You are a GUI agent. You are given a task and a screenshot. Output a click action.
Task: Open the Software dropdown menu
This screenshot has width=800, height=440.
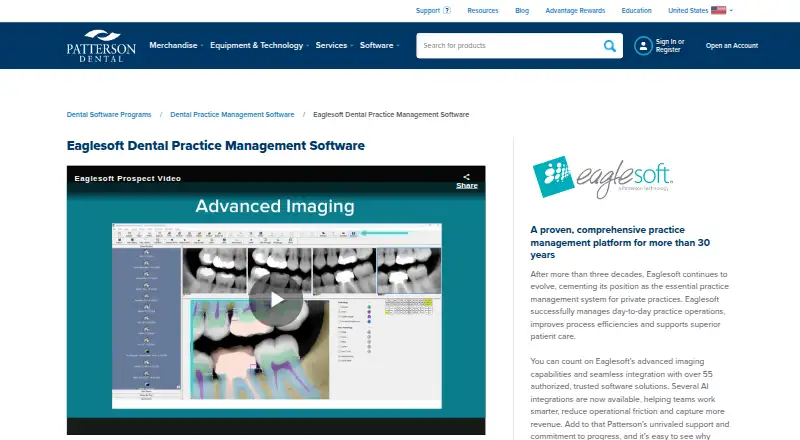pos(380,45)
